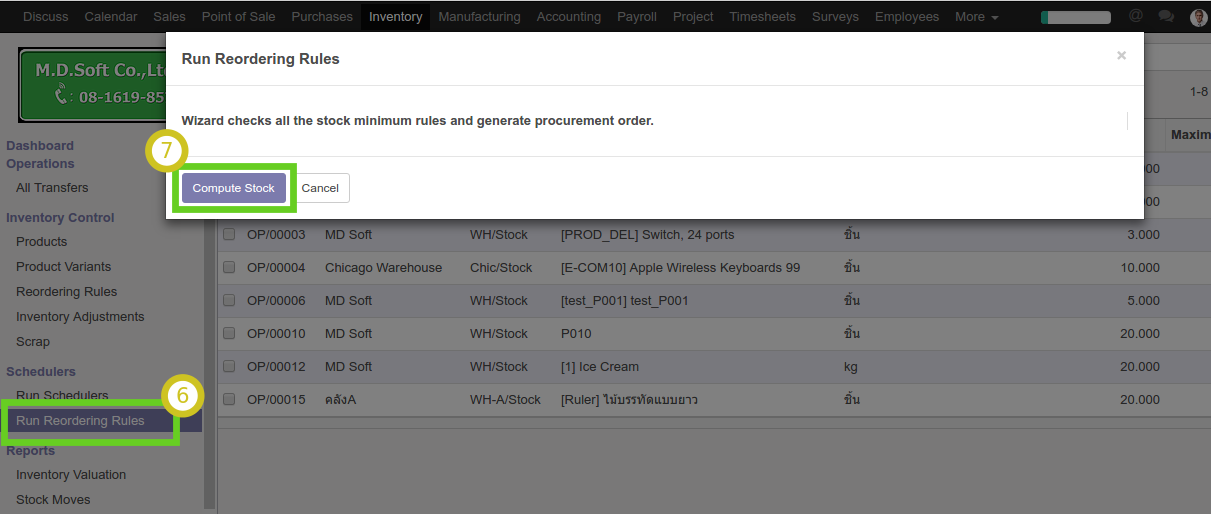This screenshot has height=514, width=1211.
Task: Expand the More dropdown in top menu
Action: tap(976, 17)
